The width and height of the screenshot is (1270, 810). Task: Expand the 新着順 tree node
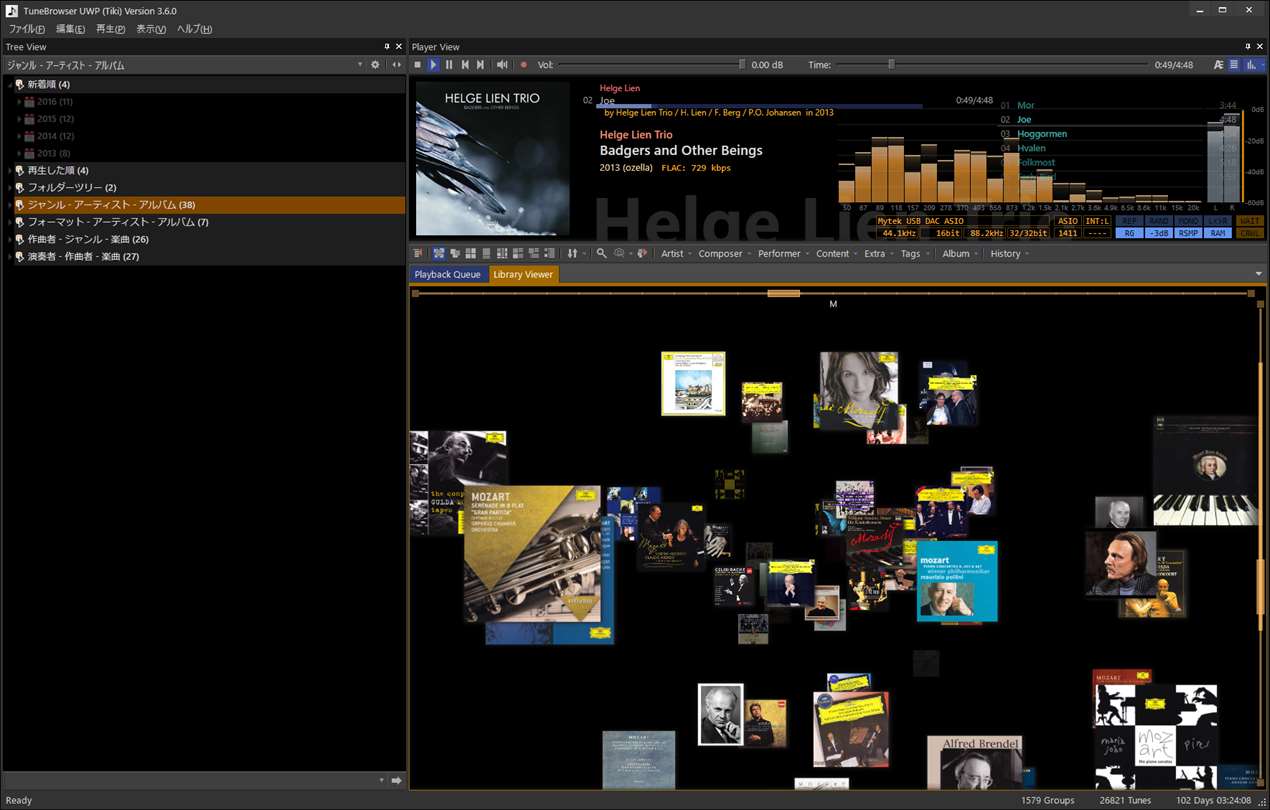click(9, 85)
